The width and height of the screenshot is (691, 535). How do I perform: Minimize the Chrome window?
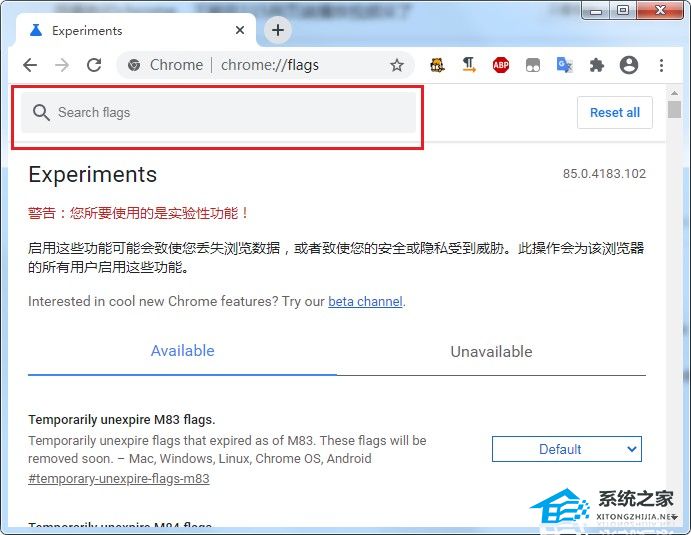pos(596,11)
